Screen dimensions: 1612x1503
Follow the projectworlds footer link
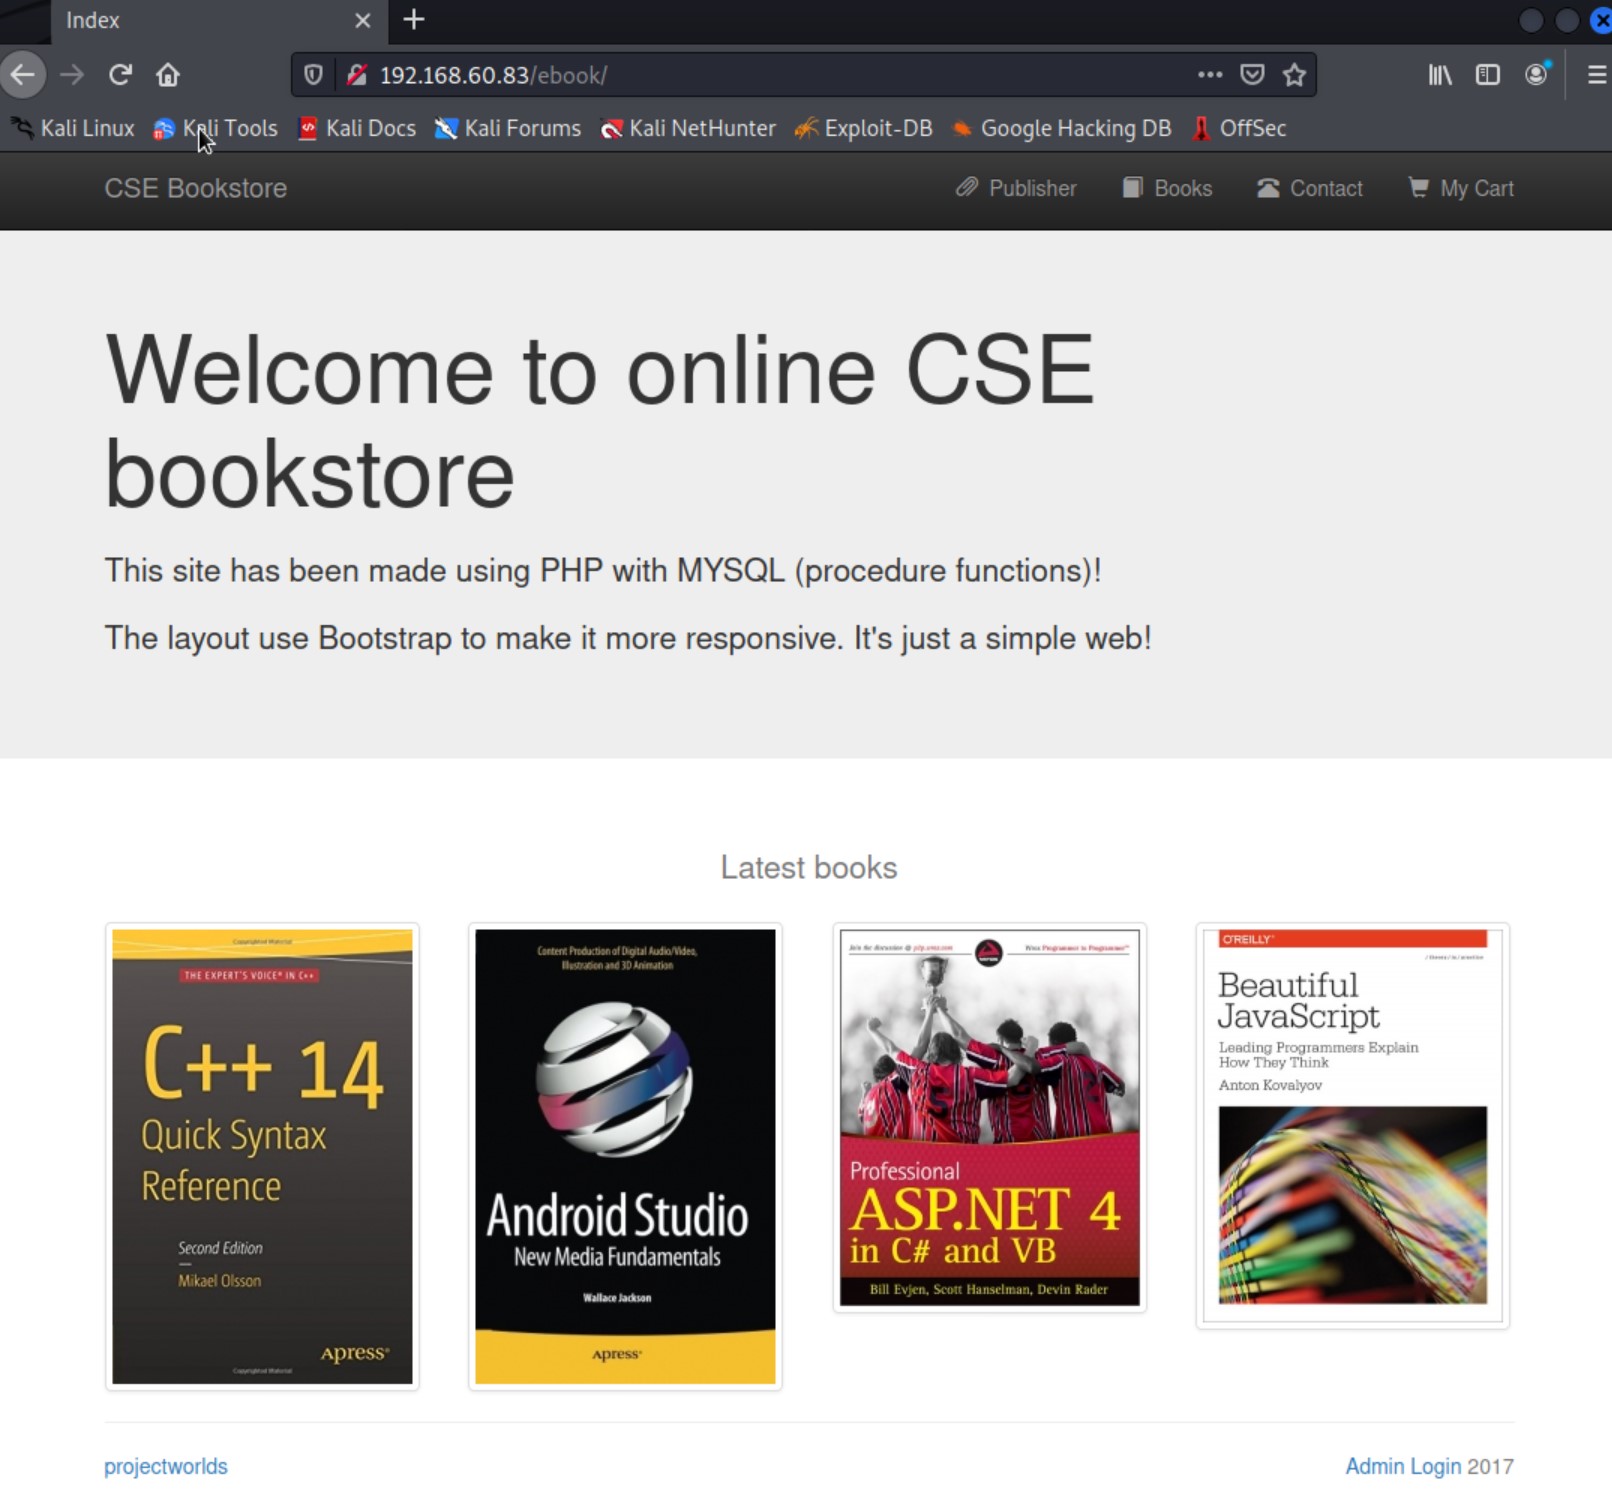tap(166, 1466)
